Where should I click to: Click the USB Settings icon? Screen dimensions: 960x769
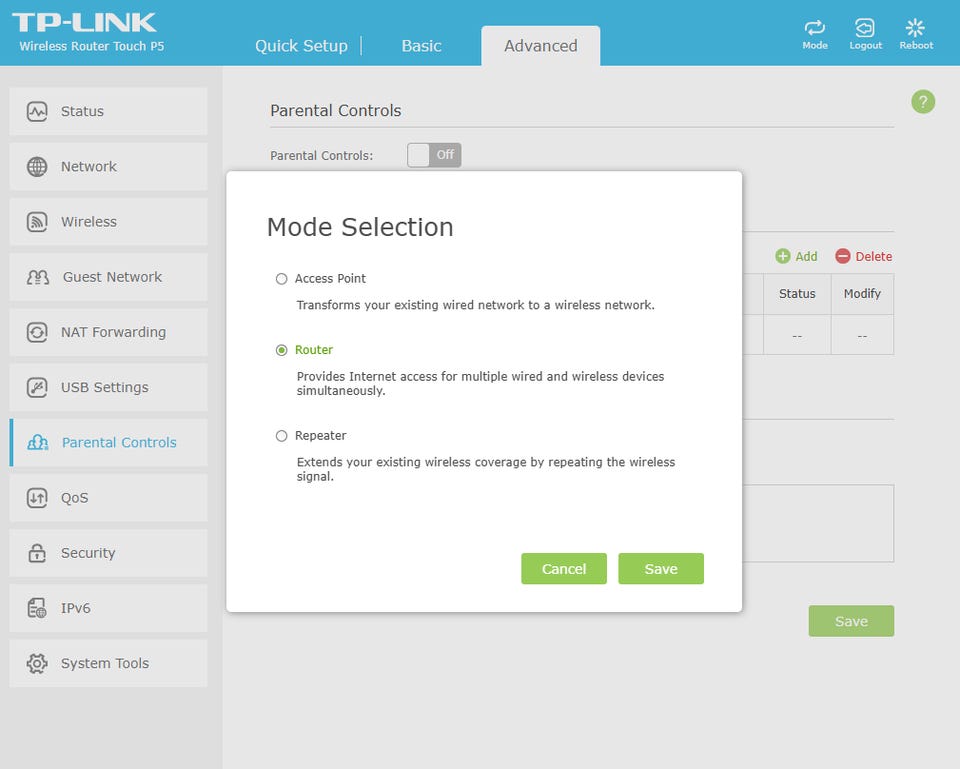click(37, 388)
